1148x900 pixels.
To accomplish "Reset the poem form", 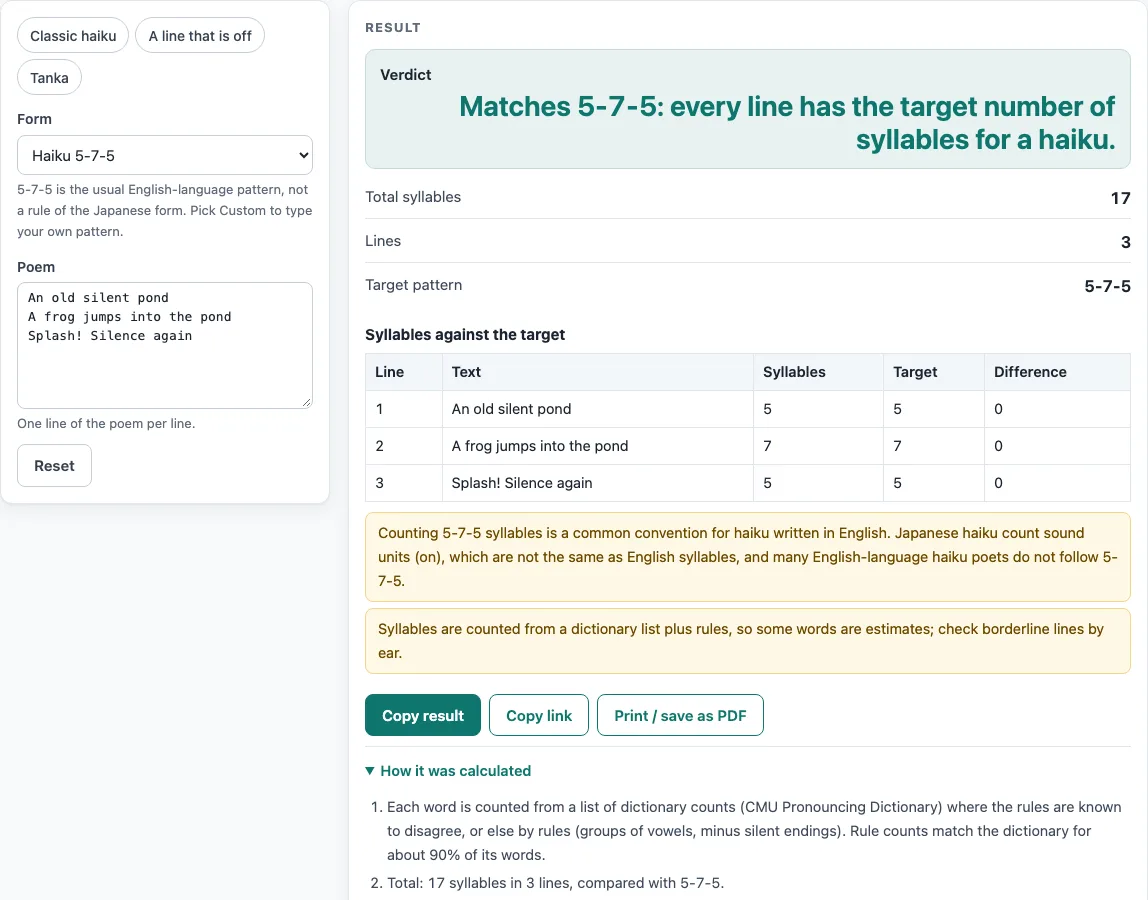I will point(54,466).
